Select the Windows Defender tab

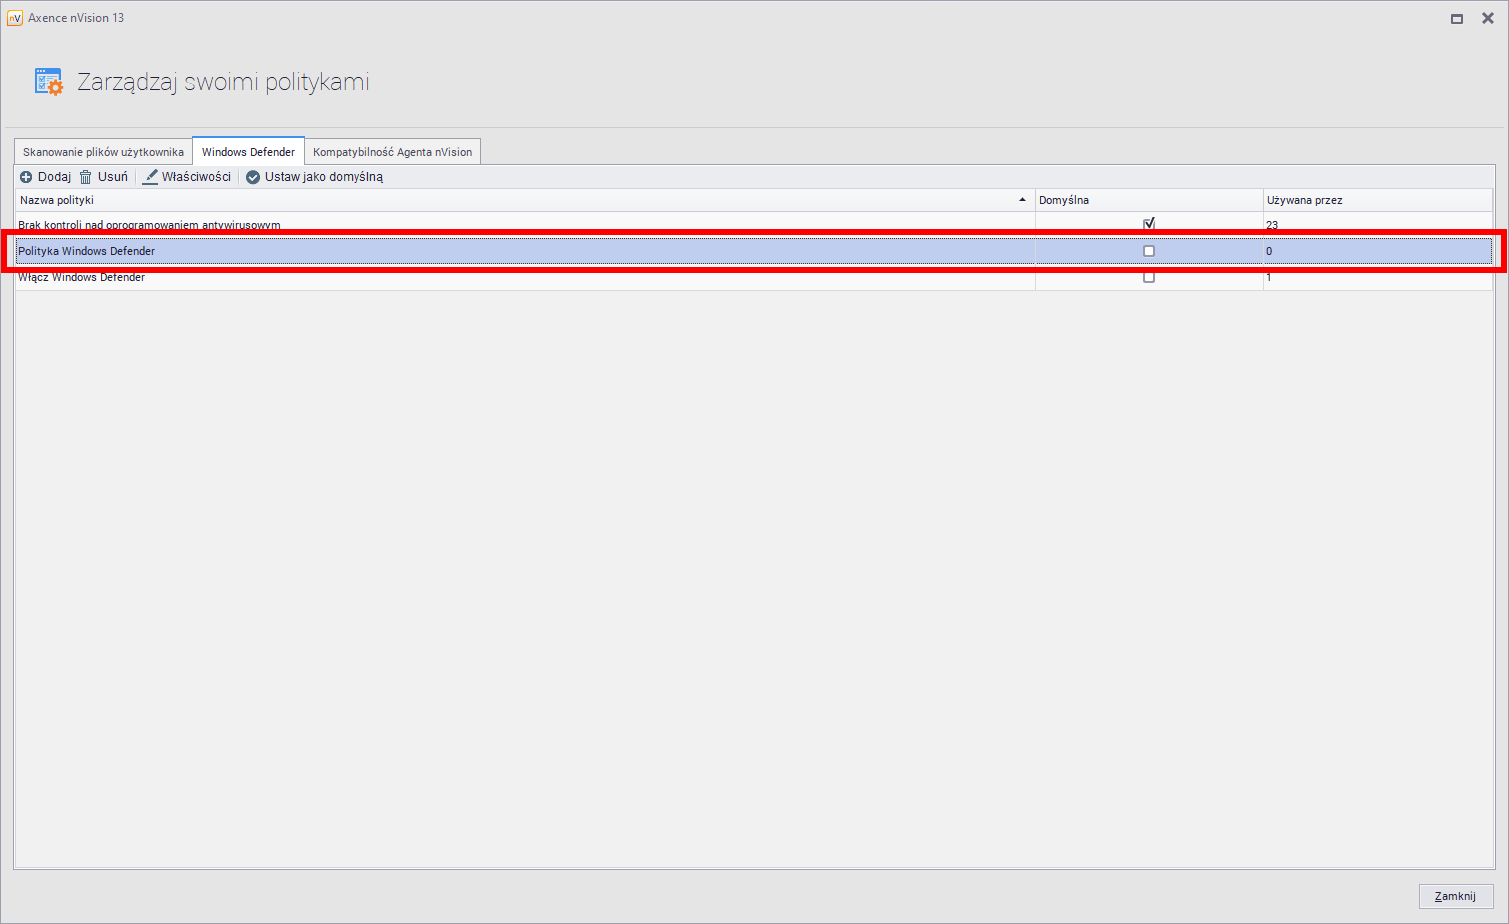coord(248,152)
